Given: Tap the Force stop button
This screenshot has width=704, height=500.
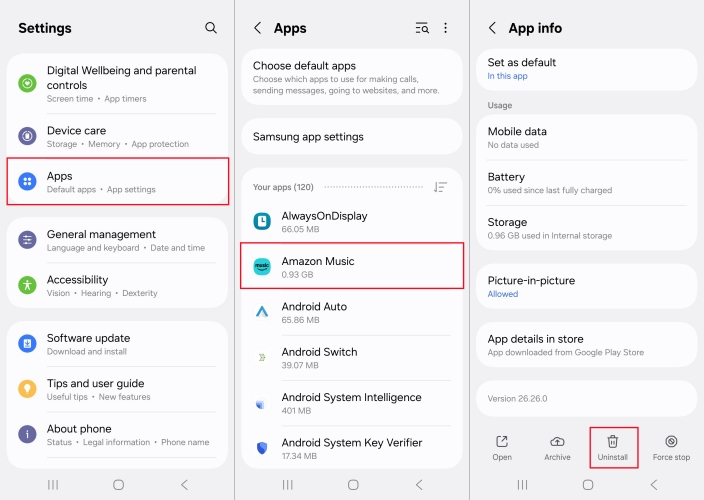Looking at the screenshot, I should [671, 448].
